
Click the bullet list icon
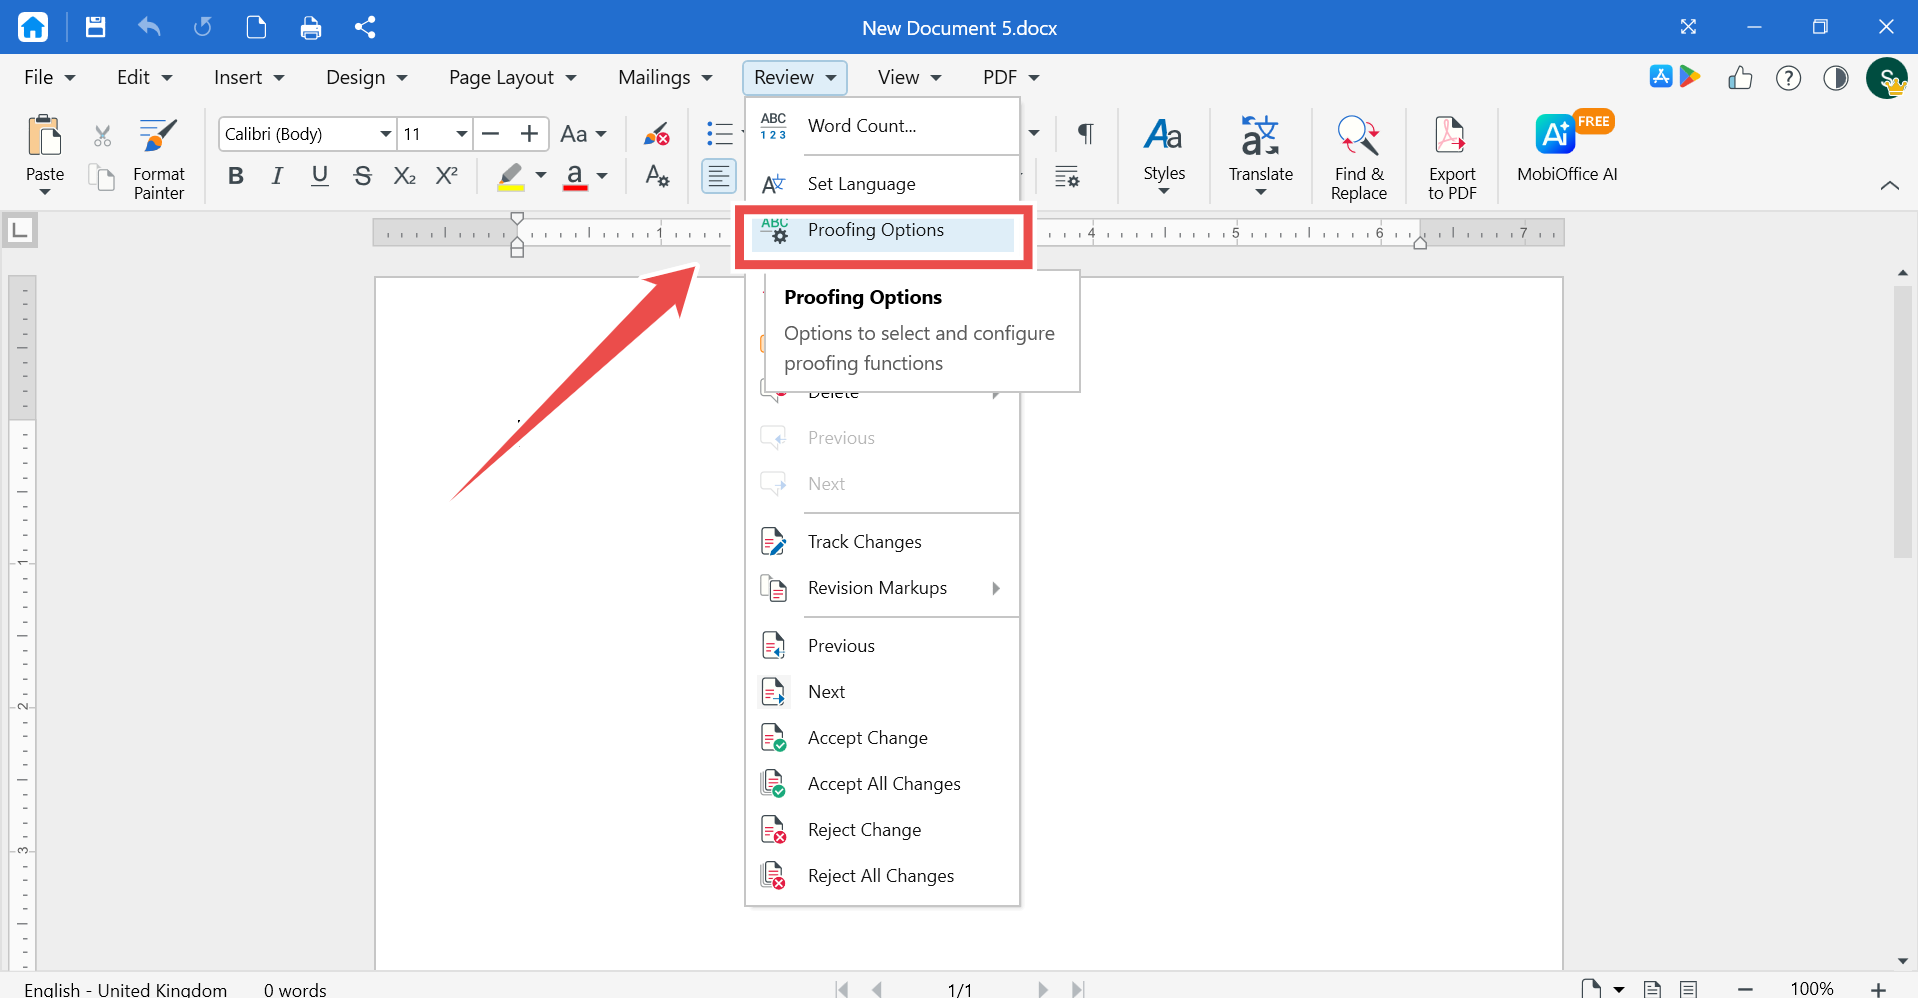pyautogui.click(x=719, y=134)
